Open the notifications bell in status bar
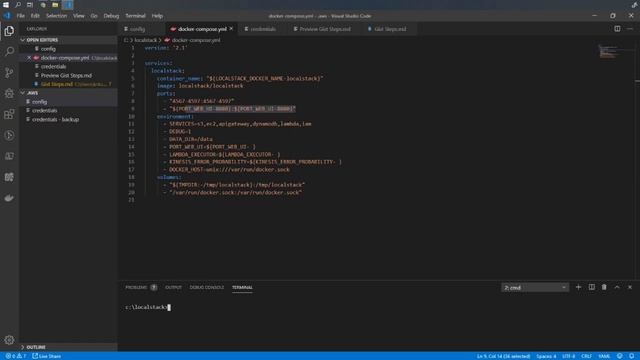This screenshot has width=640, height=360. (x=631, y=356)
